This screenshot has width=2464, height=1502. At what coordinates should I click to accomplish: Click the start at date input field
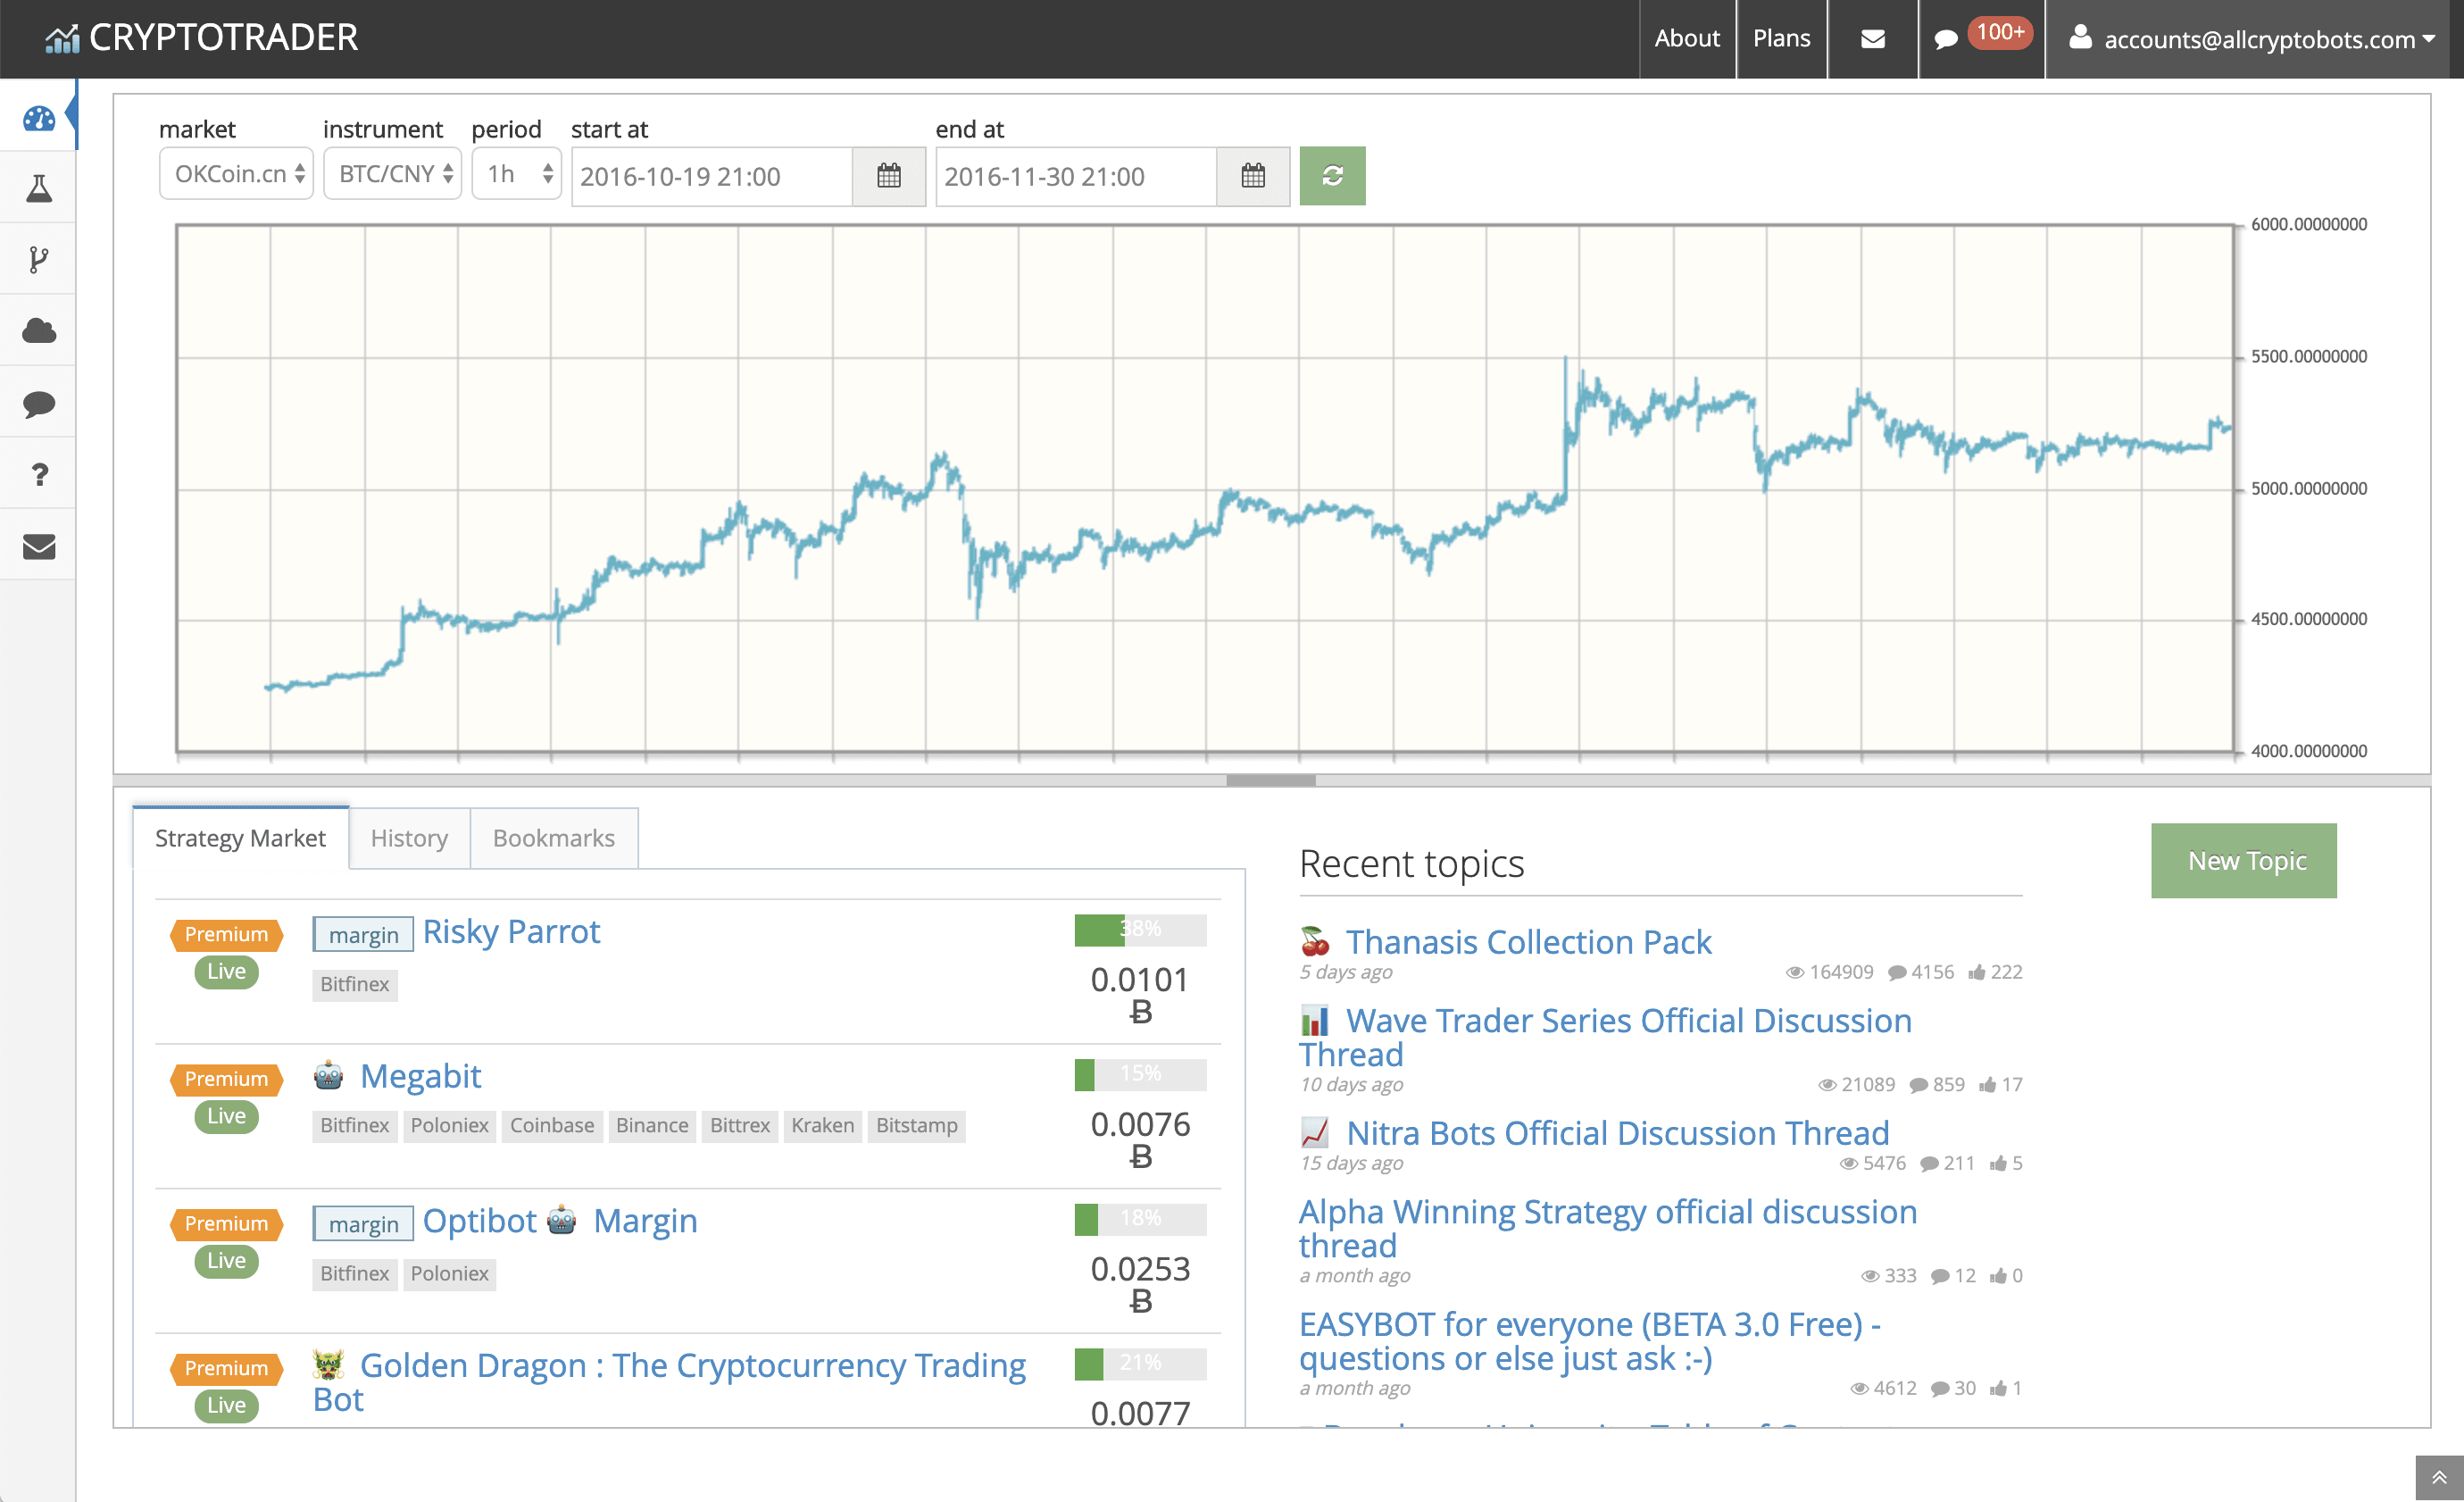712,176
